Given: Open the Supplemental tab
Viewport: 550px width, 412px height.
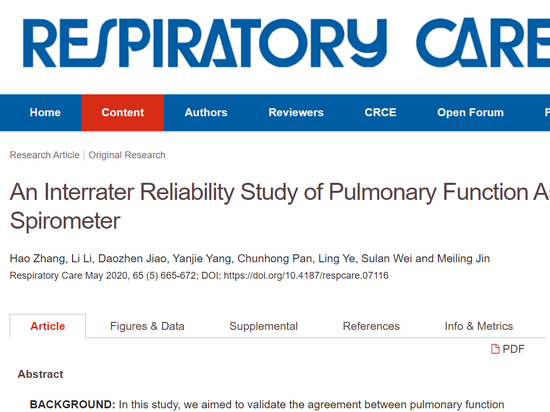Looking at the screenshot, I should (263, 326).
